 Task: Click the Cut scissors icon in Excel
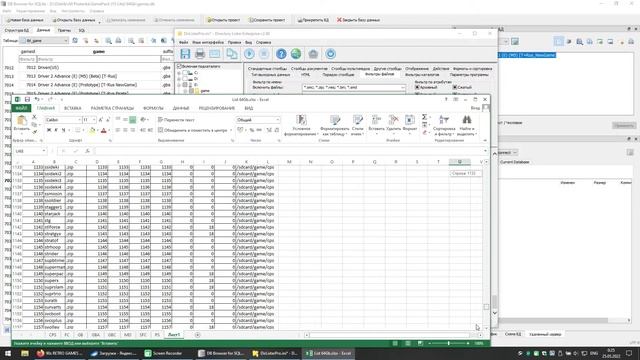pos(34,117)
